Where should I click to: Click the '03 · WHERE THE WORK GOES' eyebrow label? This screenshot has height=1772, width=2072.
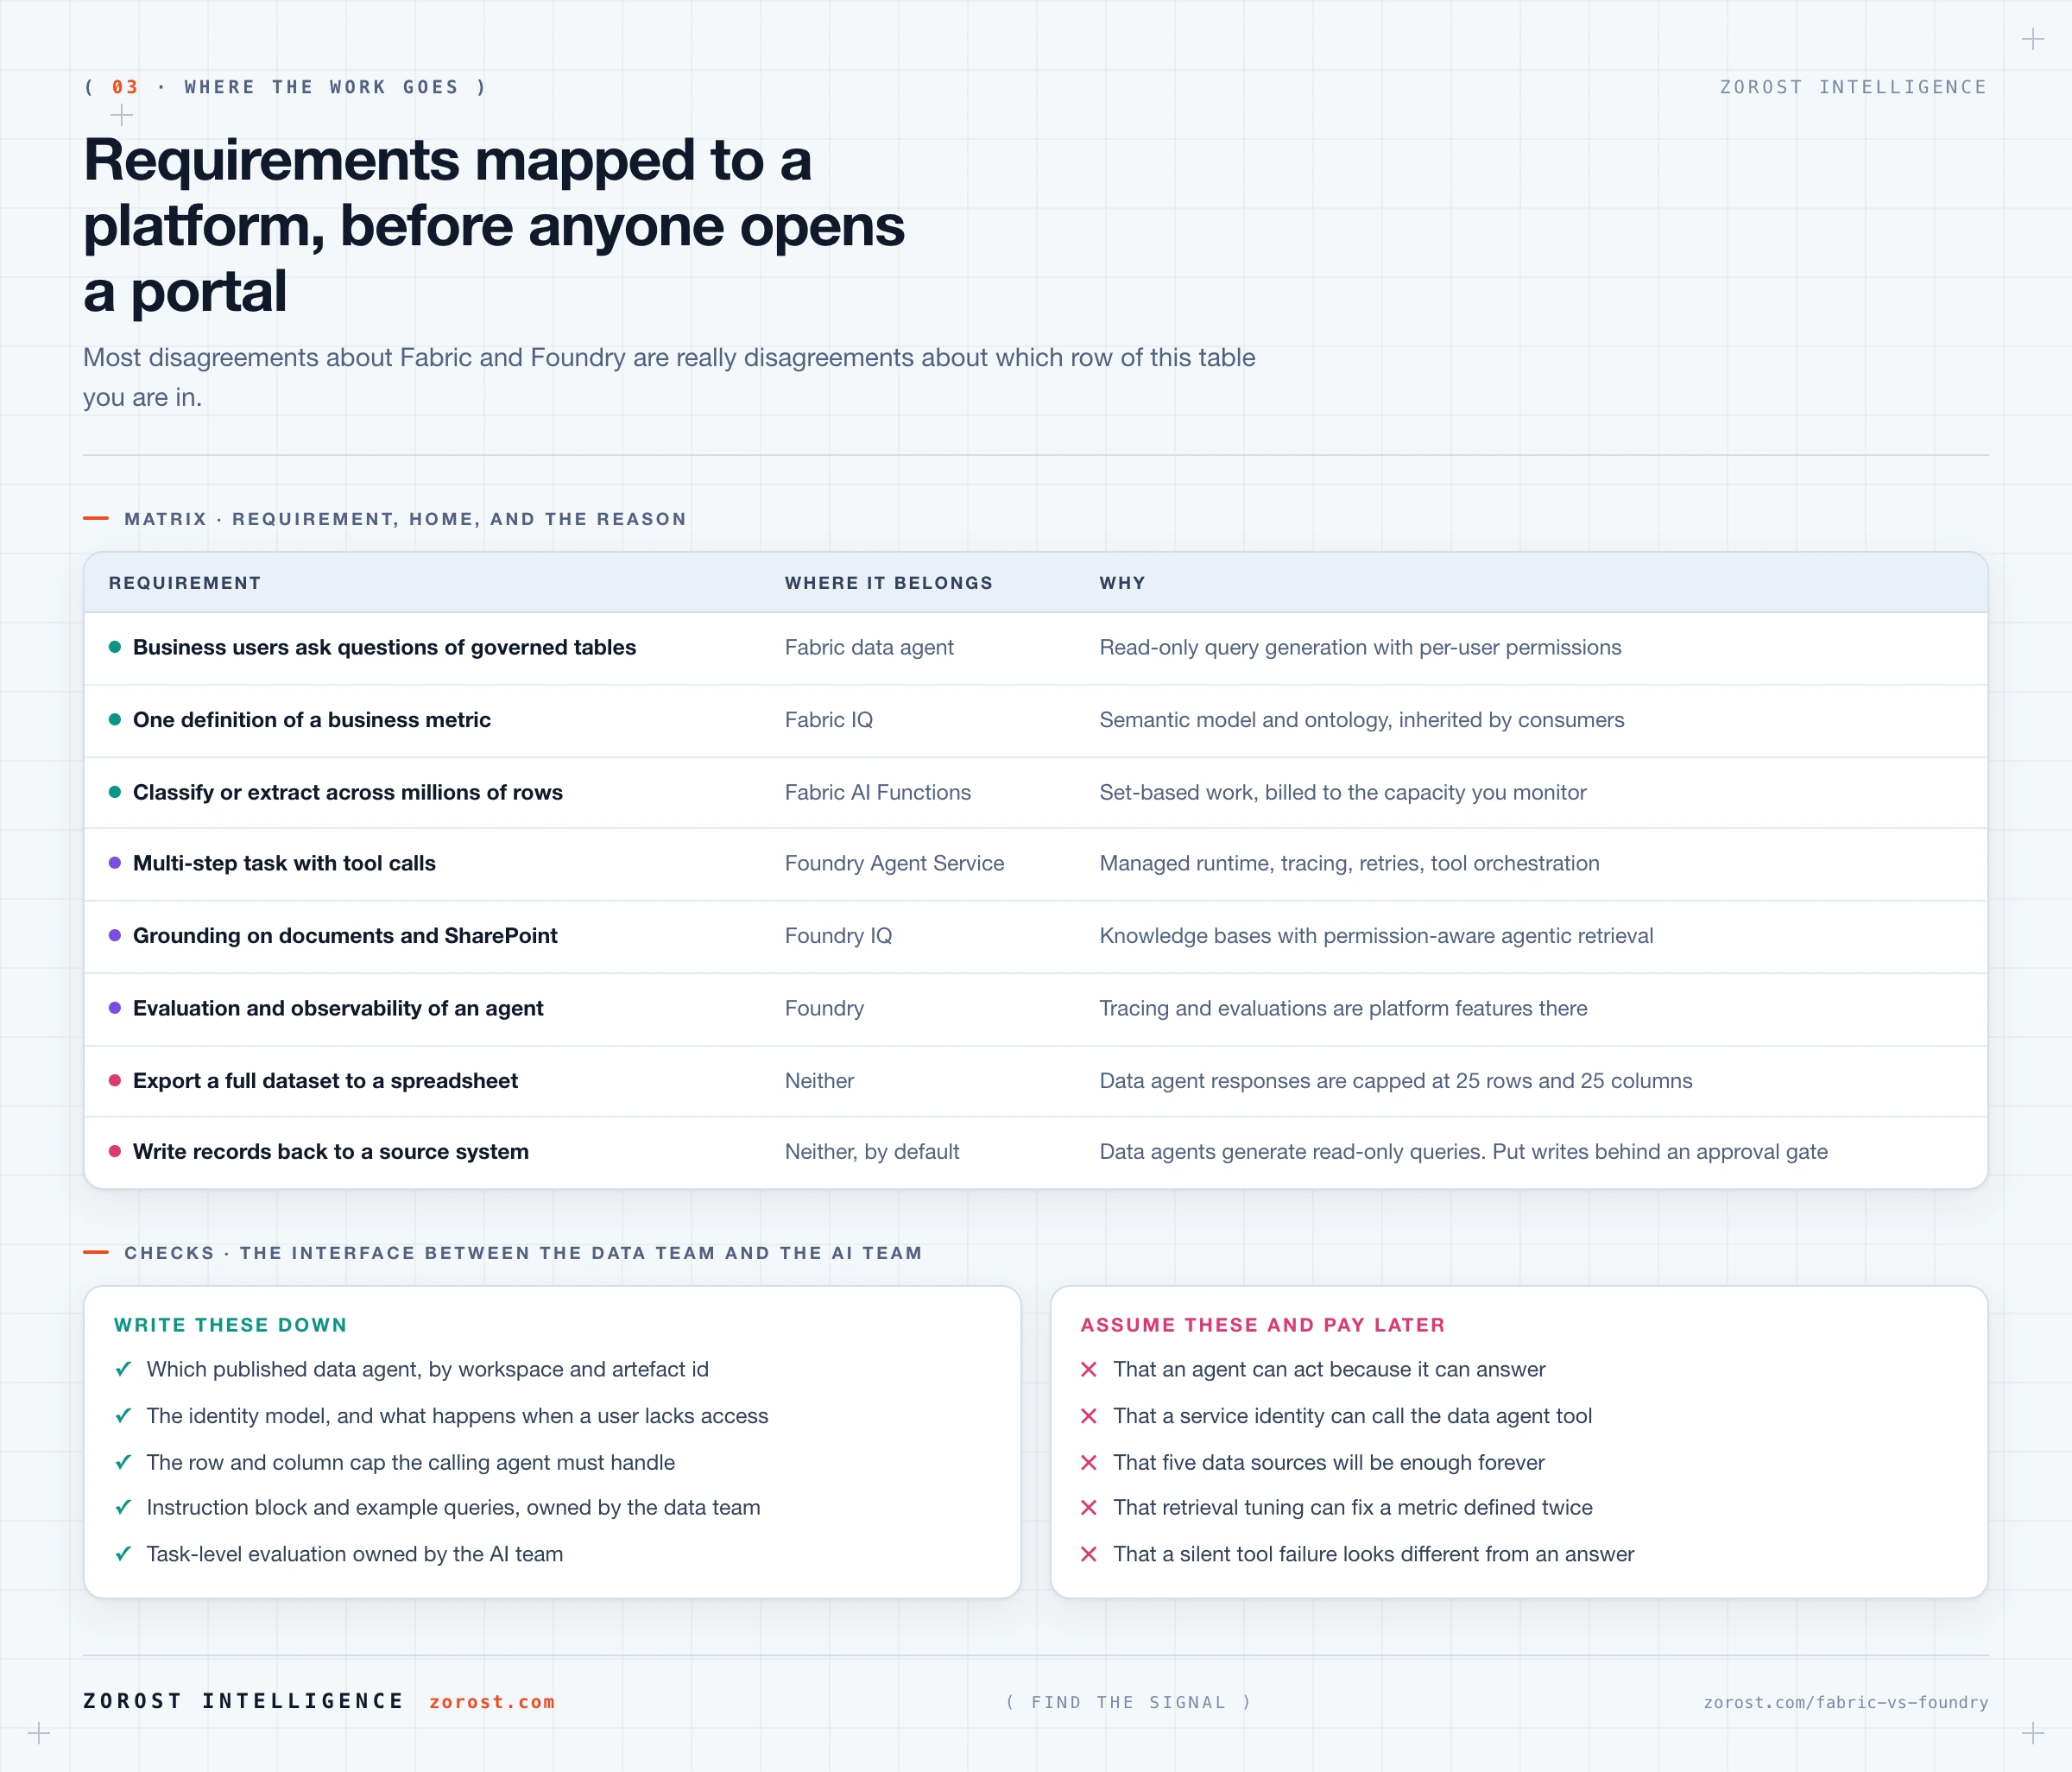point(286,87)
